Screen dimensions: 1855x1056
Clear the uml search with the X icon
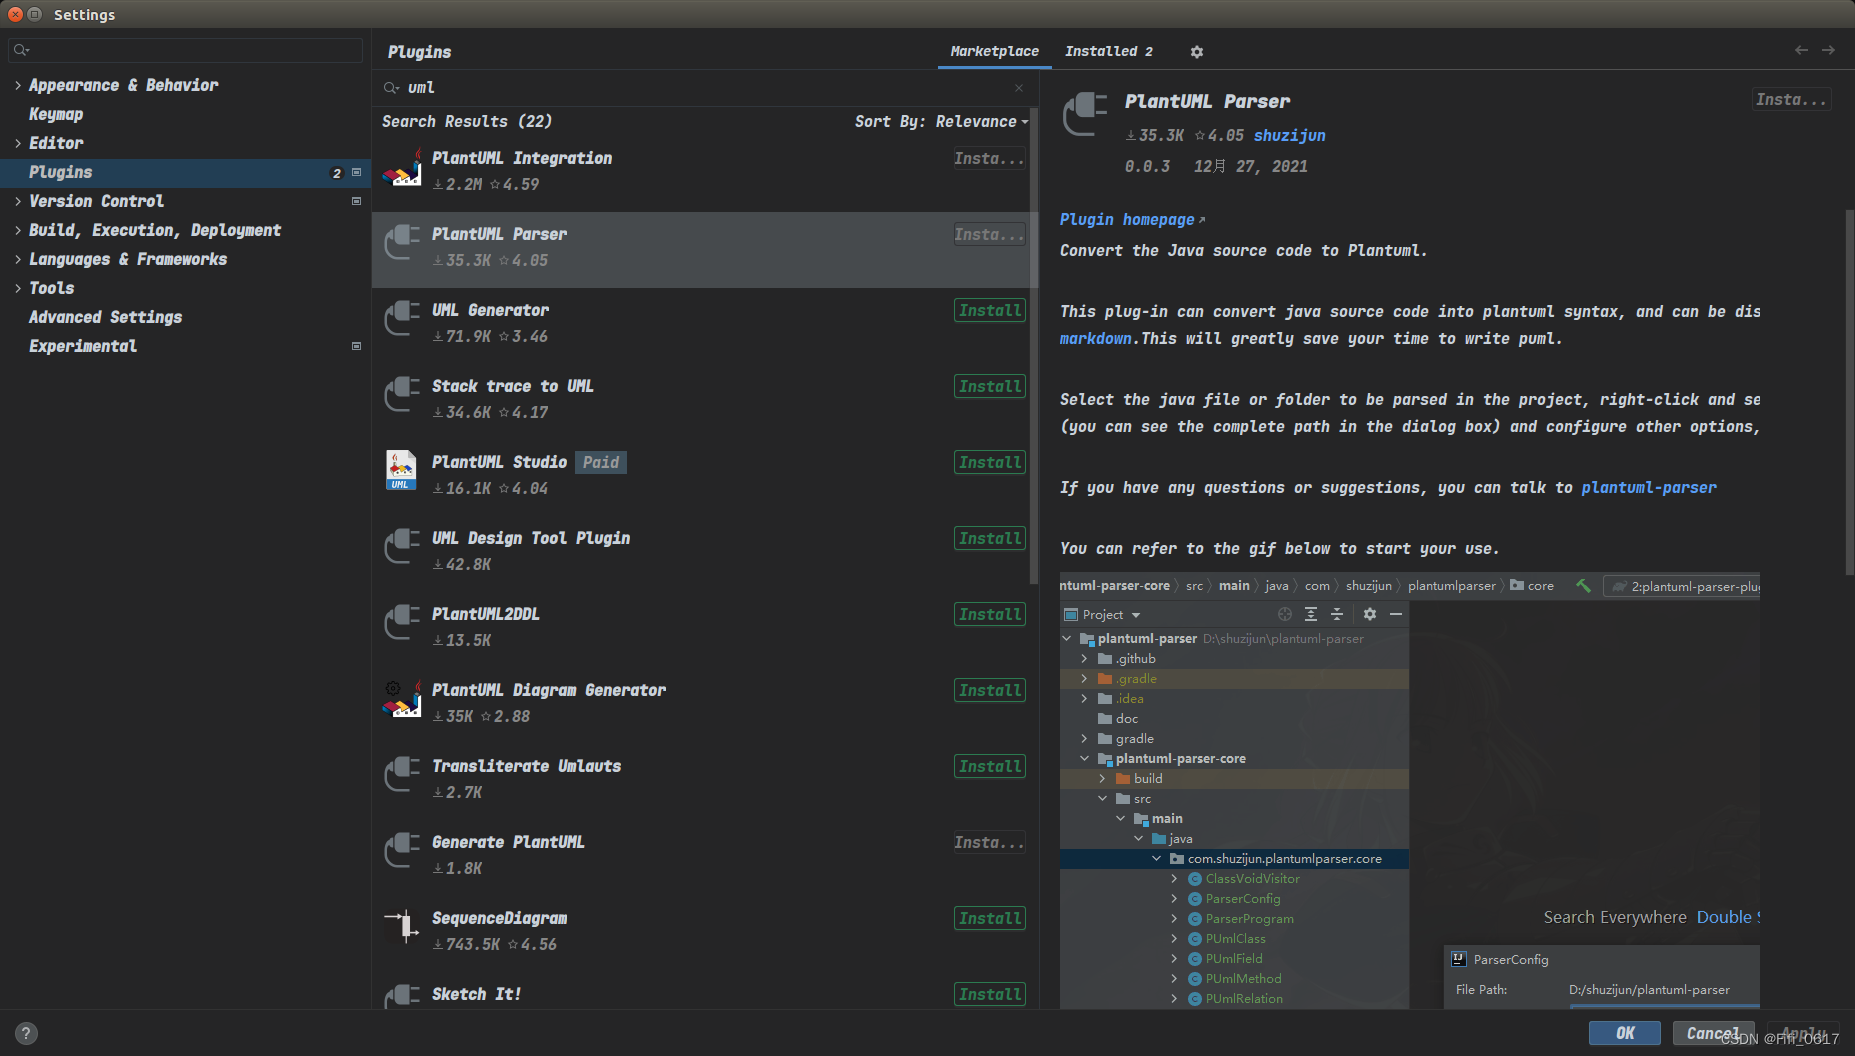coord(1019,88)
